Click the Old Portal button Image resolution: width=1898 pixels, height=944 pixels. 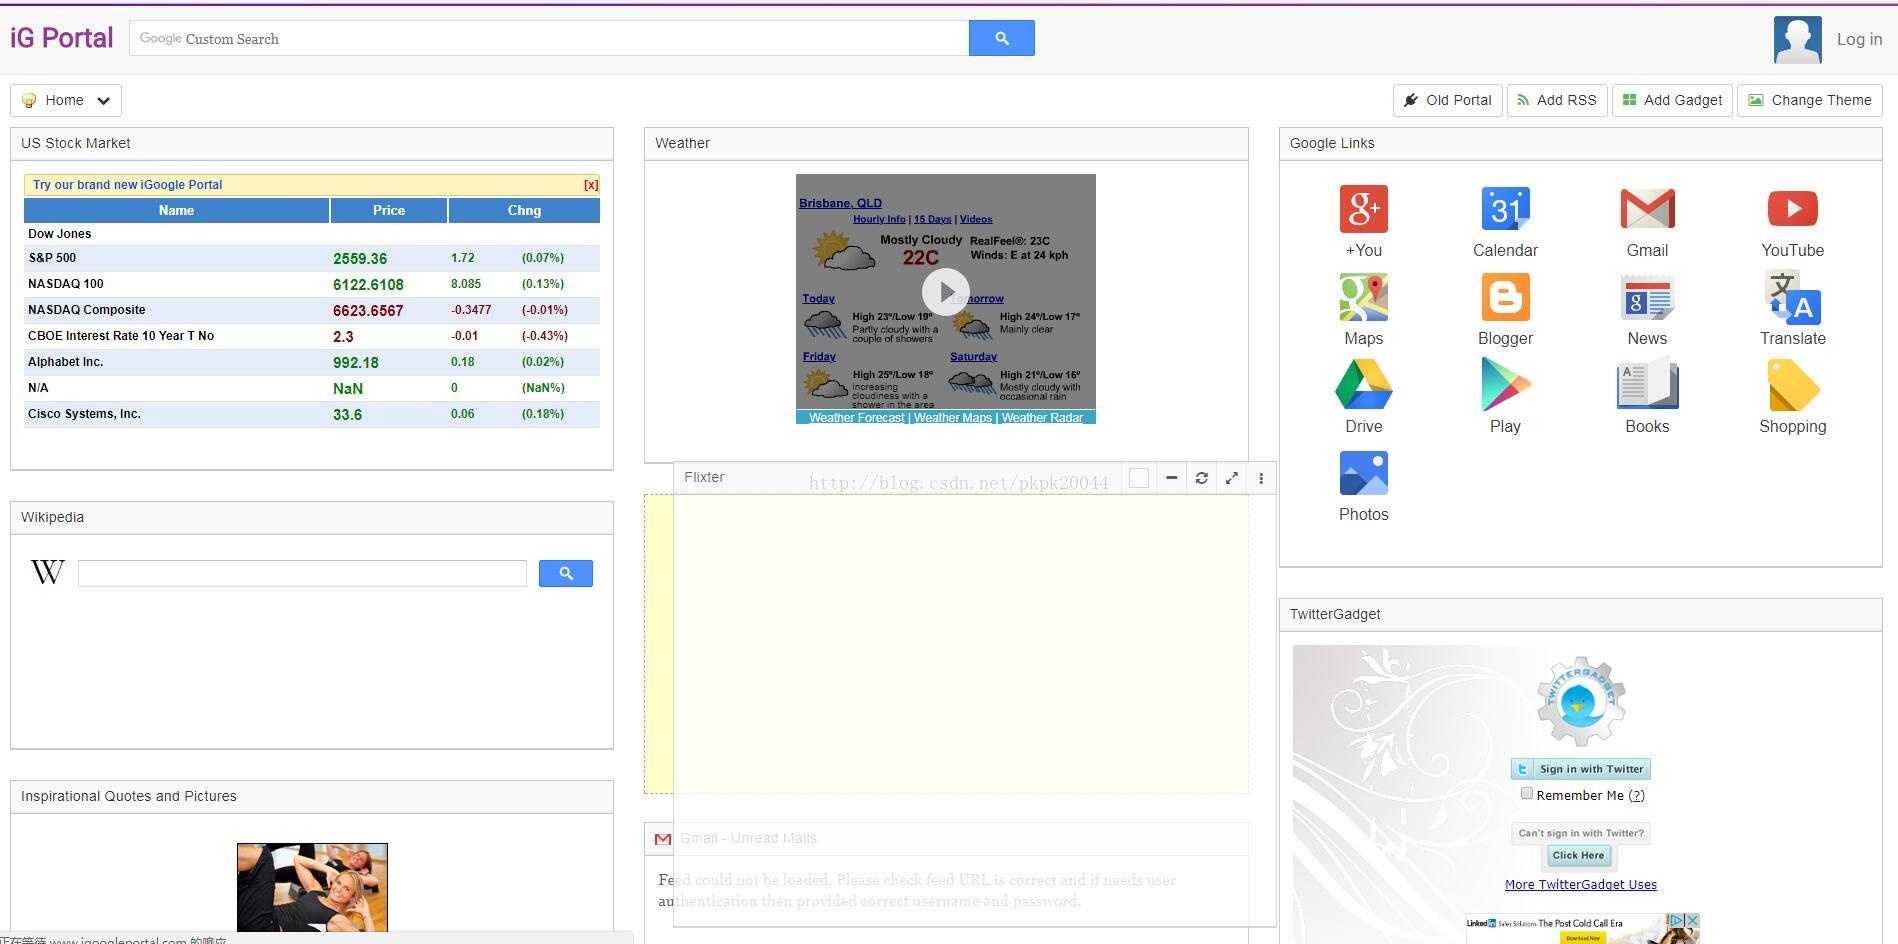pyautogui.click(x=1447, y=100)
